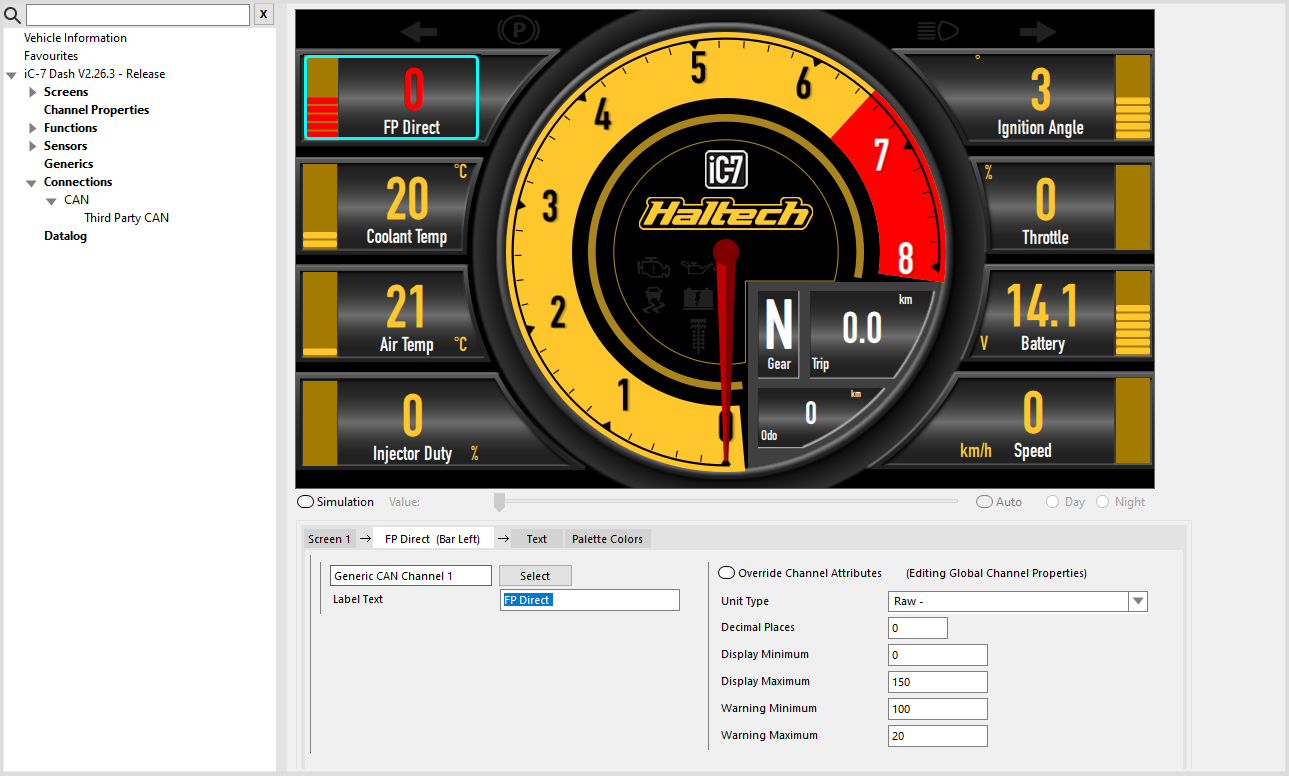The height and width of the screenshot is (776, 1289).
Task: Select the Gear indicator widget
Action: pos(778,335)
